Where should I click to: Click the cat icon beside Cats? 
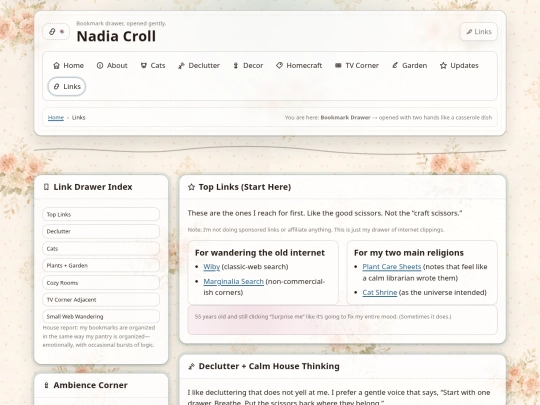pyautogui.click(x=144, y=65)
